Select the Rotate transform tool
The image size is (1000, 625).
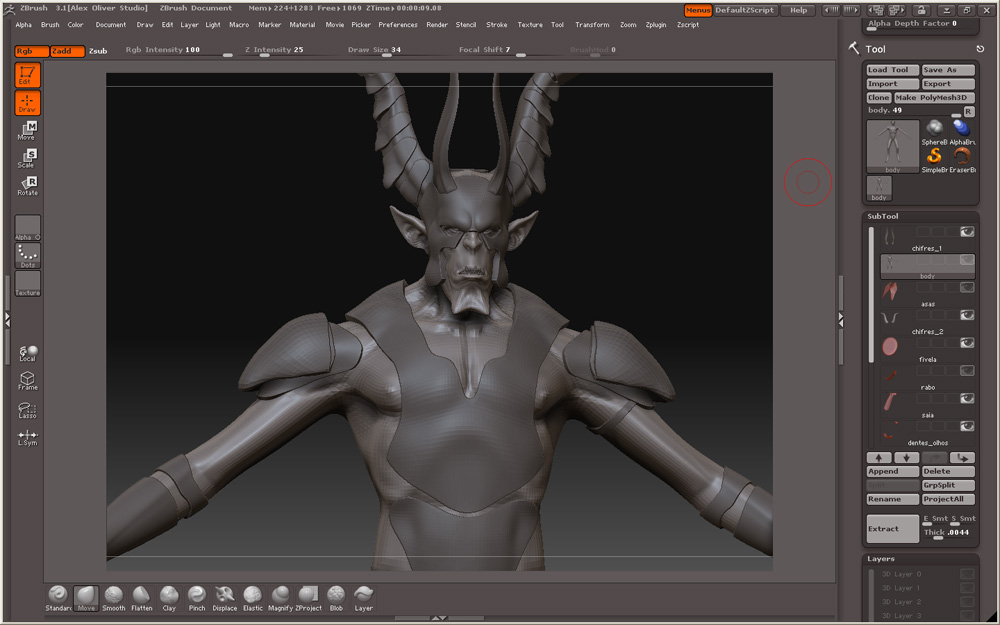(27, 186)
